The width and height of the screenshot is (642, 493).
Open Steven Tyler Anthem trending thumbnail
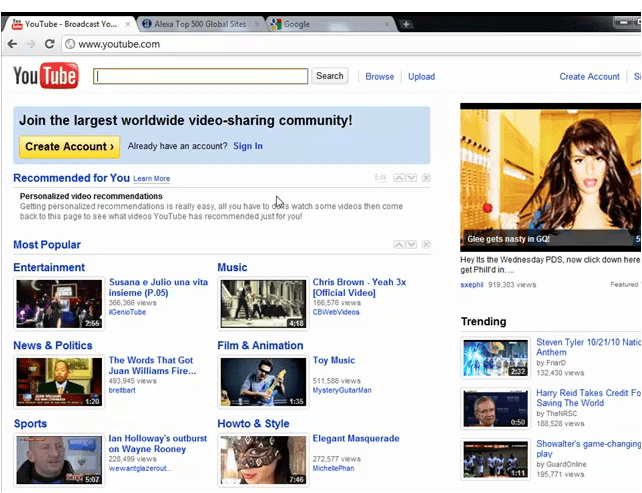pos(495,357)
